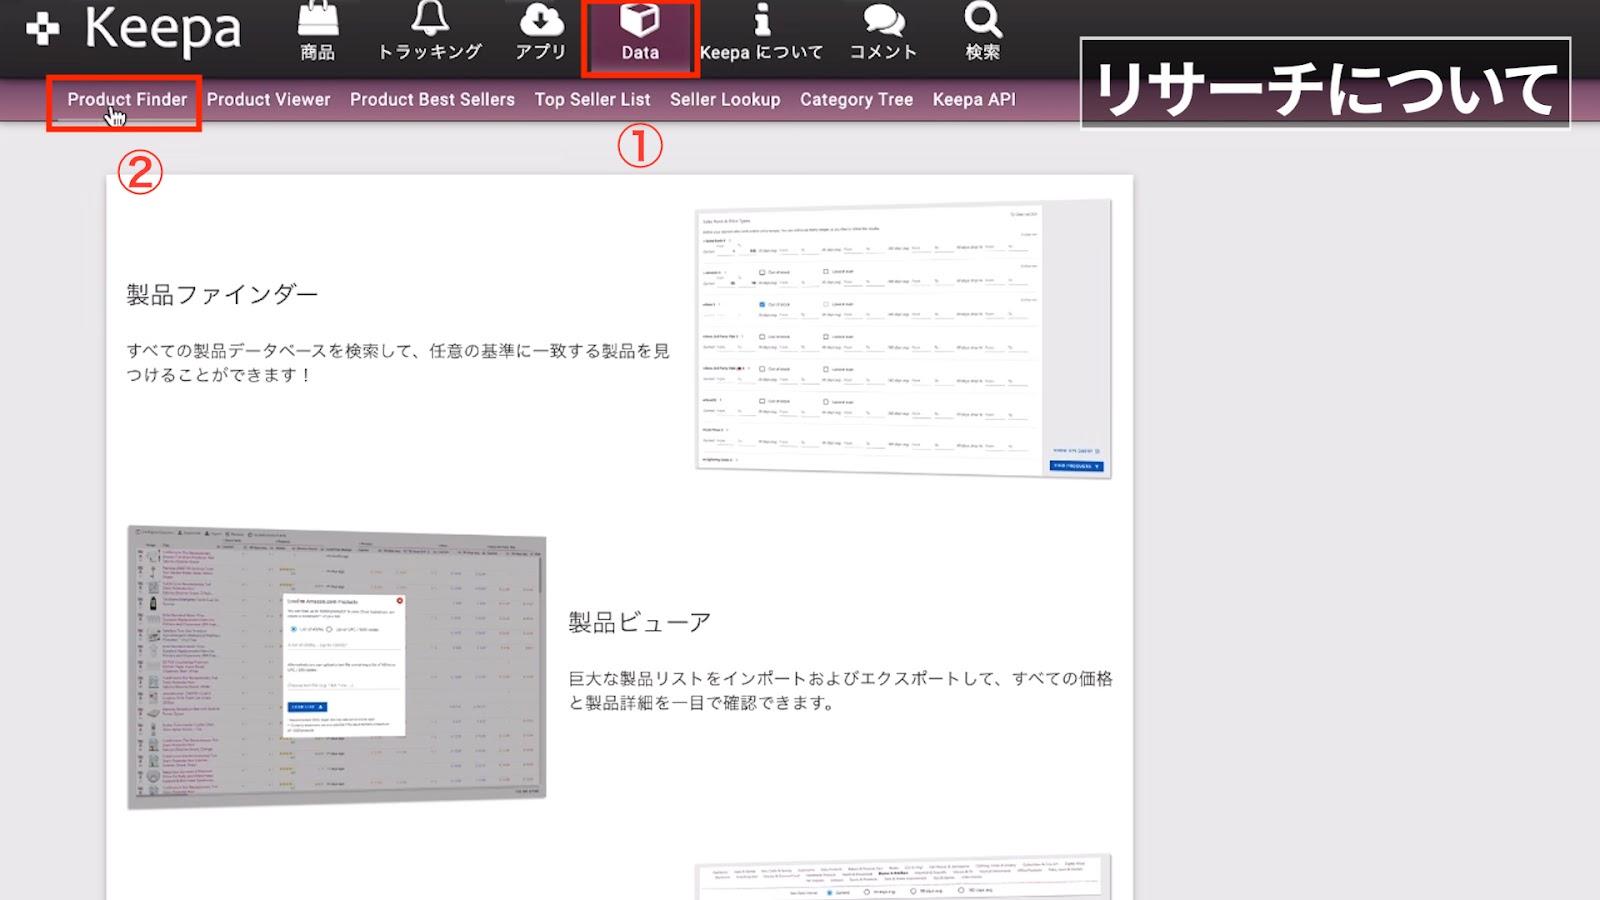
Task: Open the 検索 magnifier icon
Action: point(982,20)
